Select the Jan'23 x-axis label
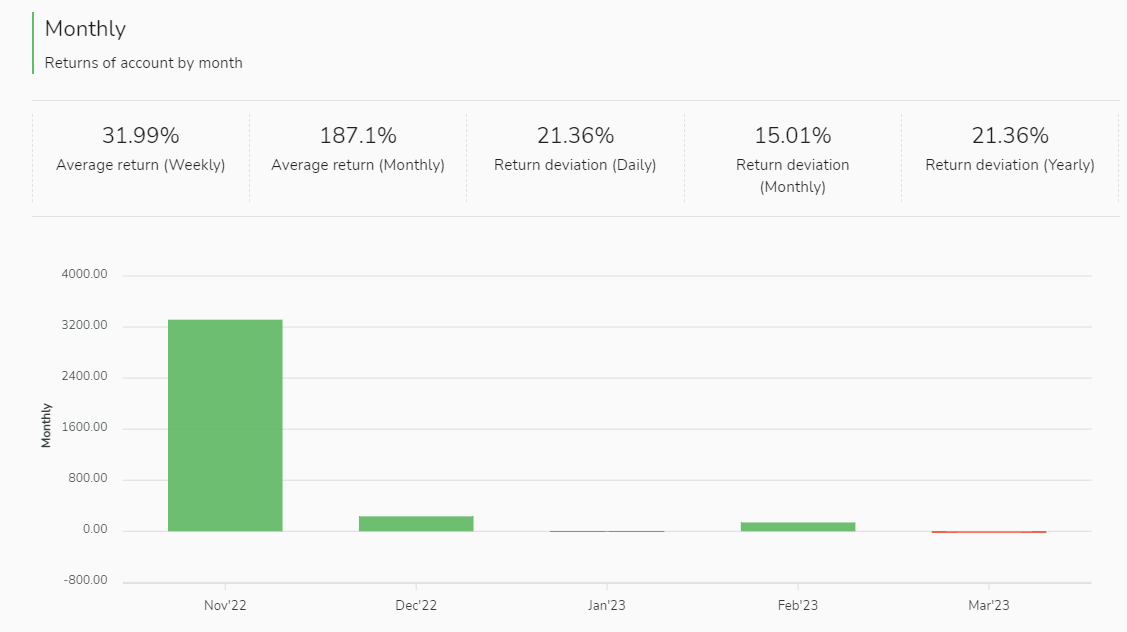 tap(607, 605)
